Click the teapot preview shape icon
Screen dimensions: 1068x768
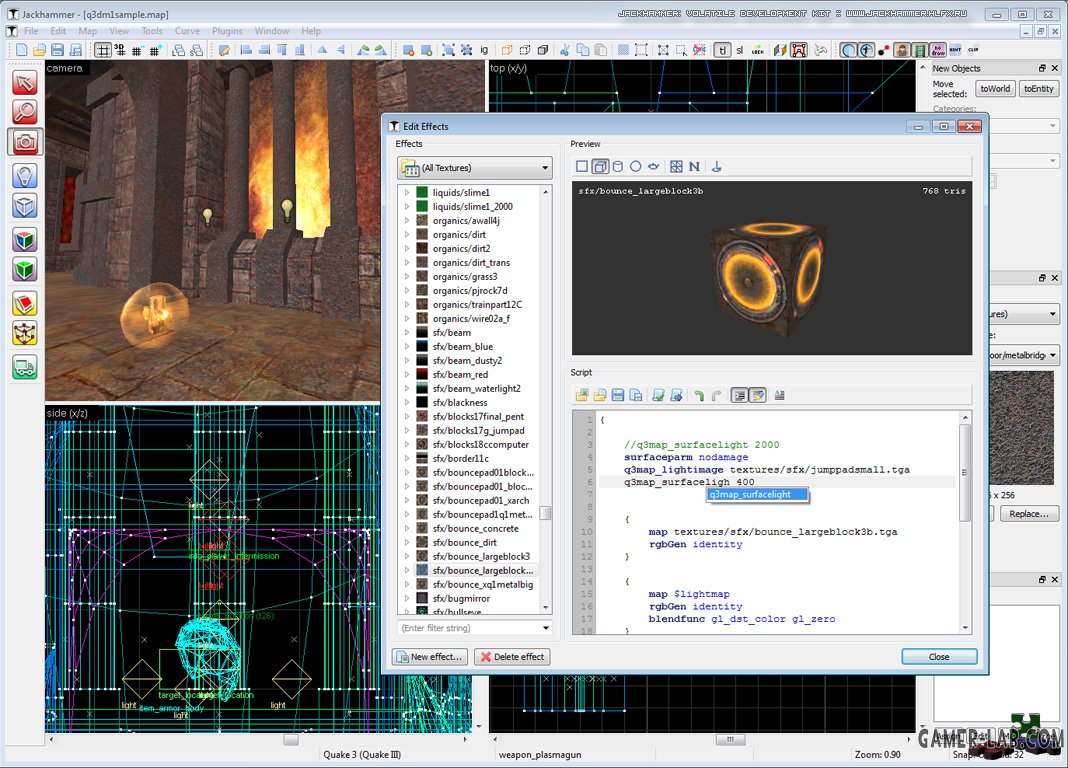coord(653,166)
